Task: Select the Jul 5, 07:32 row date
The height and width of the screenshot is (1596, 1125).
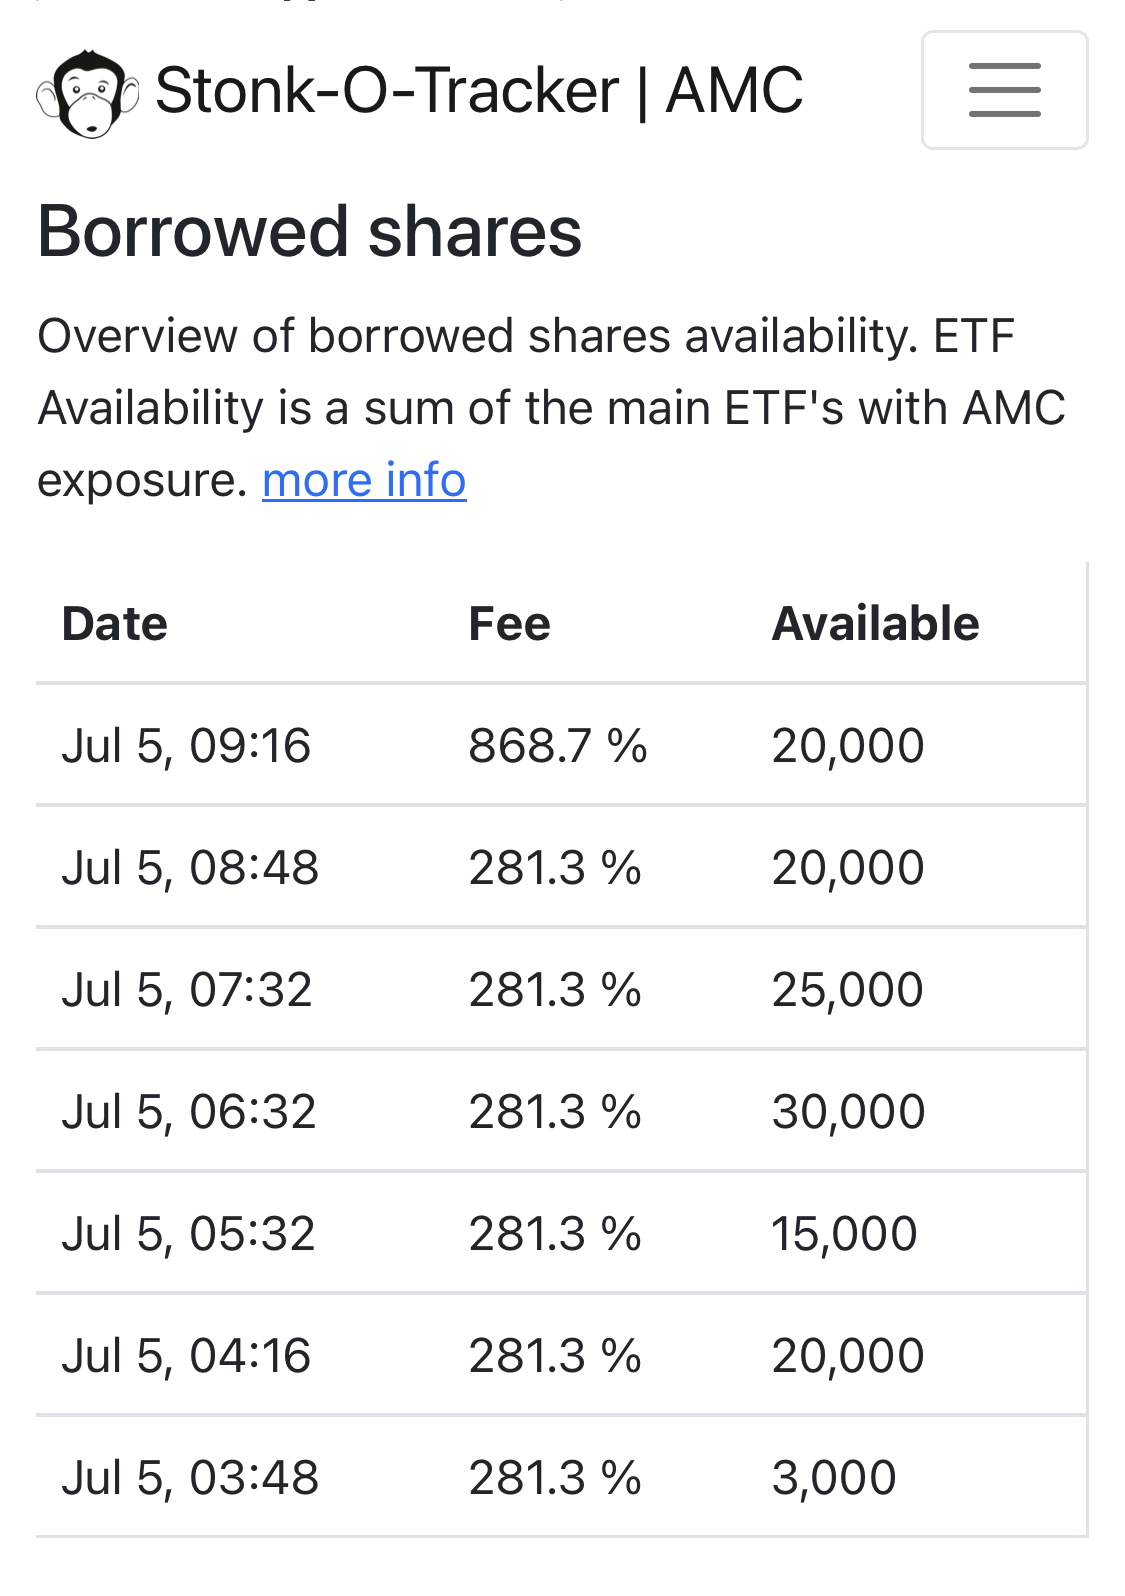Action: pos(187,990)
